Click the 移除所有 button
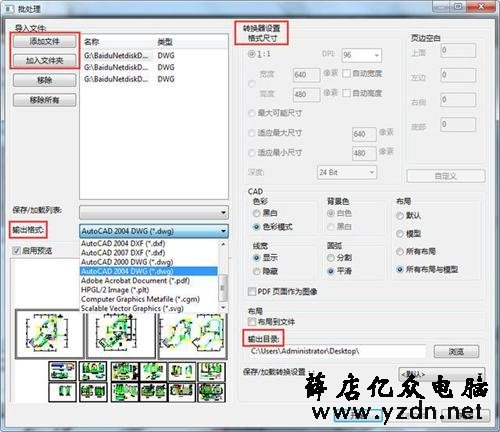The image size is (500, 432). [44, 100]
